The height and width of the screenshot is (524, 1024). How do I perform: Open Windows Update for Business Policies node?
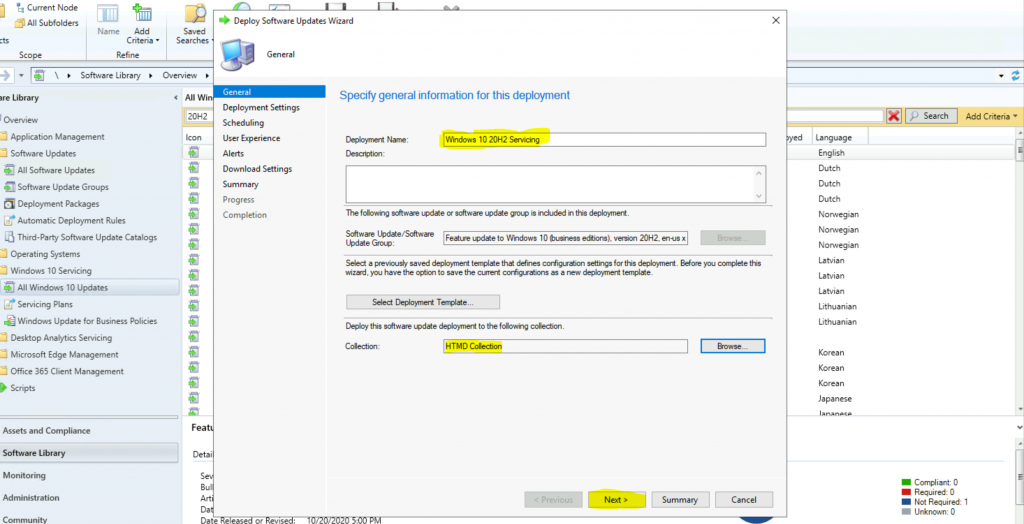(x=87, y=321)
